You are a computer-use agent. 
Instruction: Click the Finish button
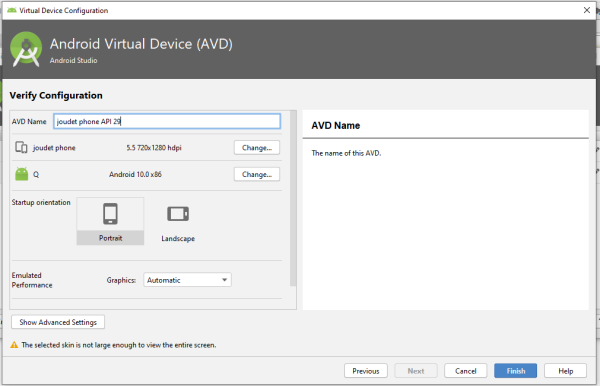pyautogui.click(x=515, y=370)
